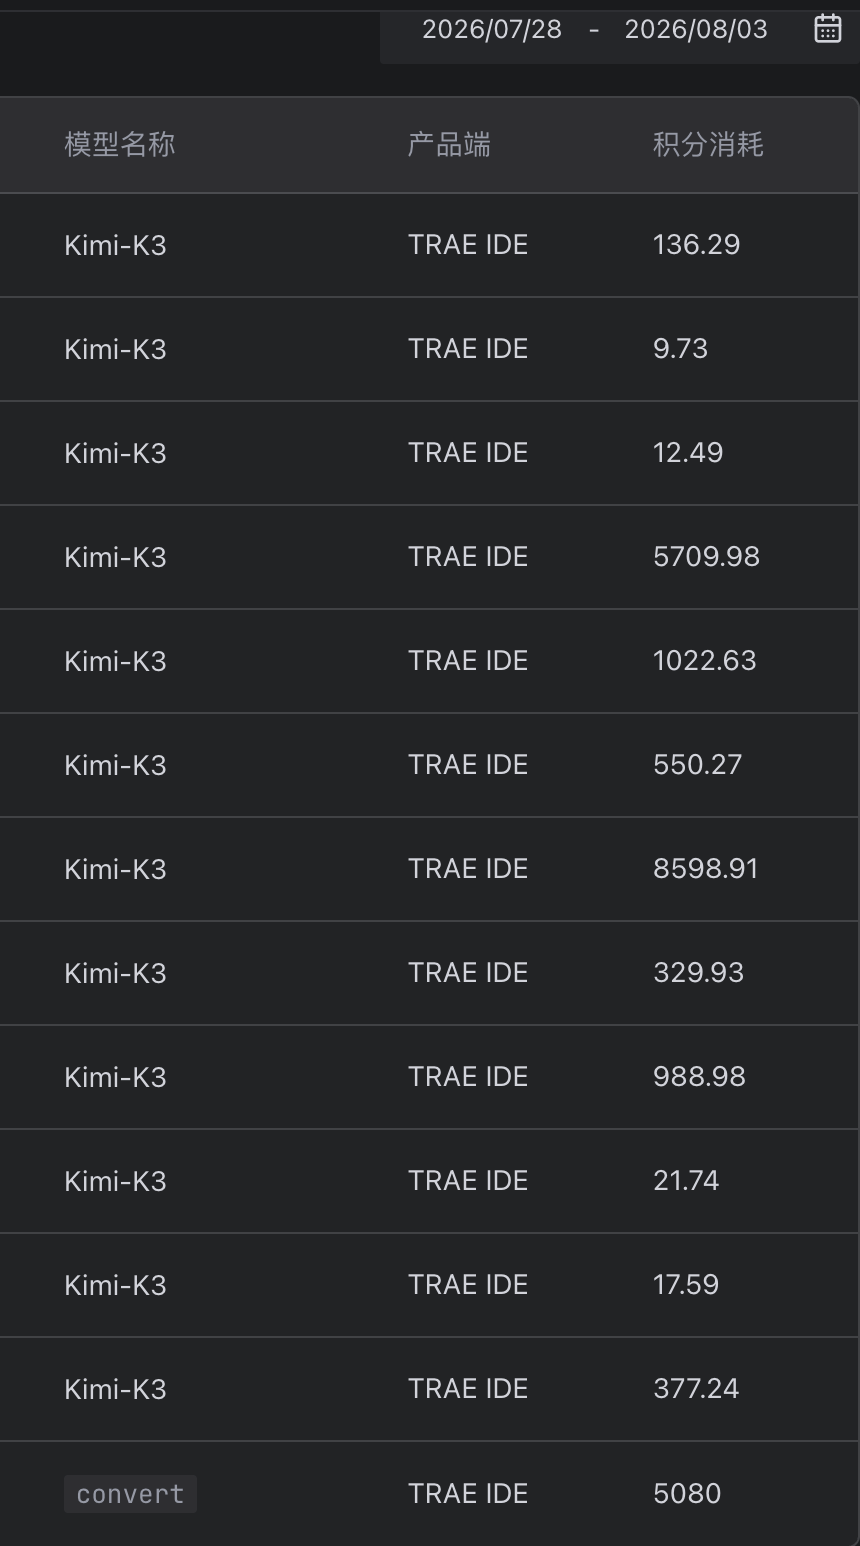Click the 12.49 points value cell
This screenshot has height=1546, width=860.
point(688,453)
